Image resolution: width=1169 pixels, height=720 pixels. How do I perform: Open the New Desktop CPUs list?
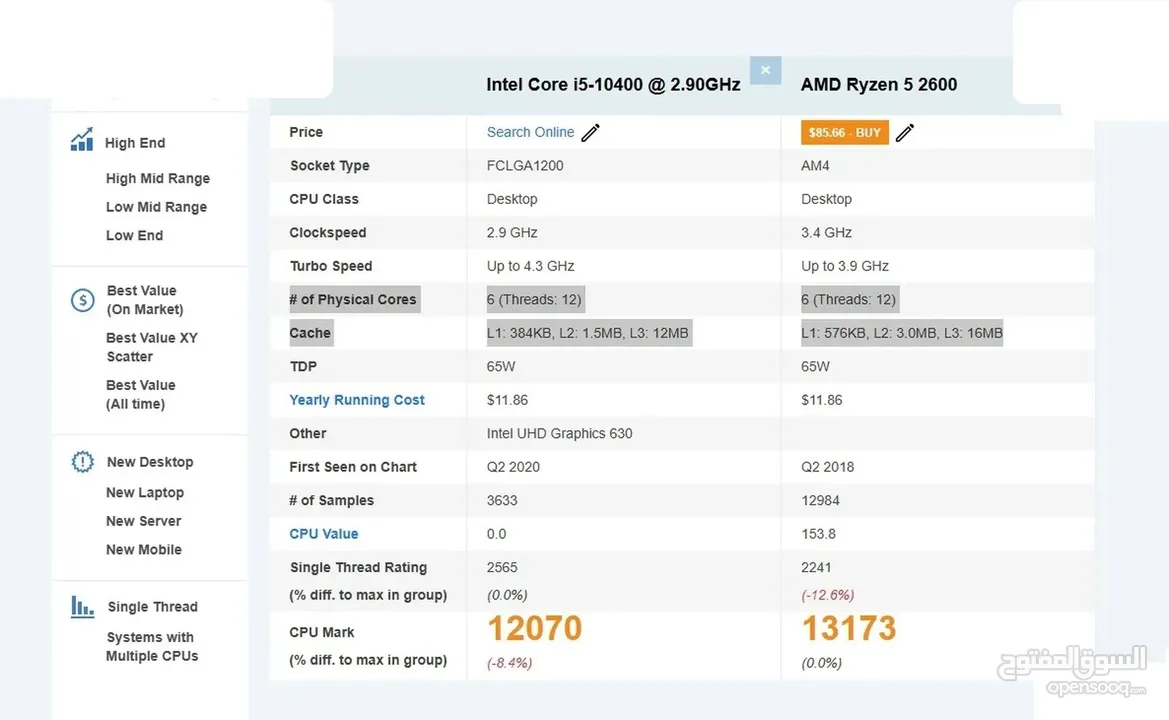[x=150, y=461]
